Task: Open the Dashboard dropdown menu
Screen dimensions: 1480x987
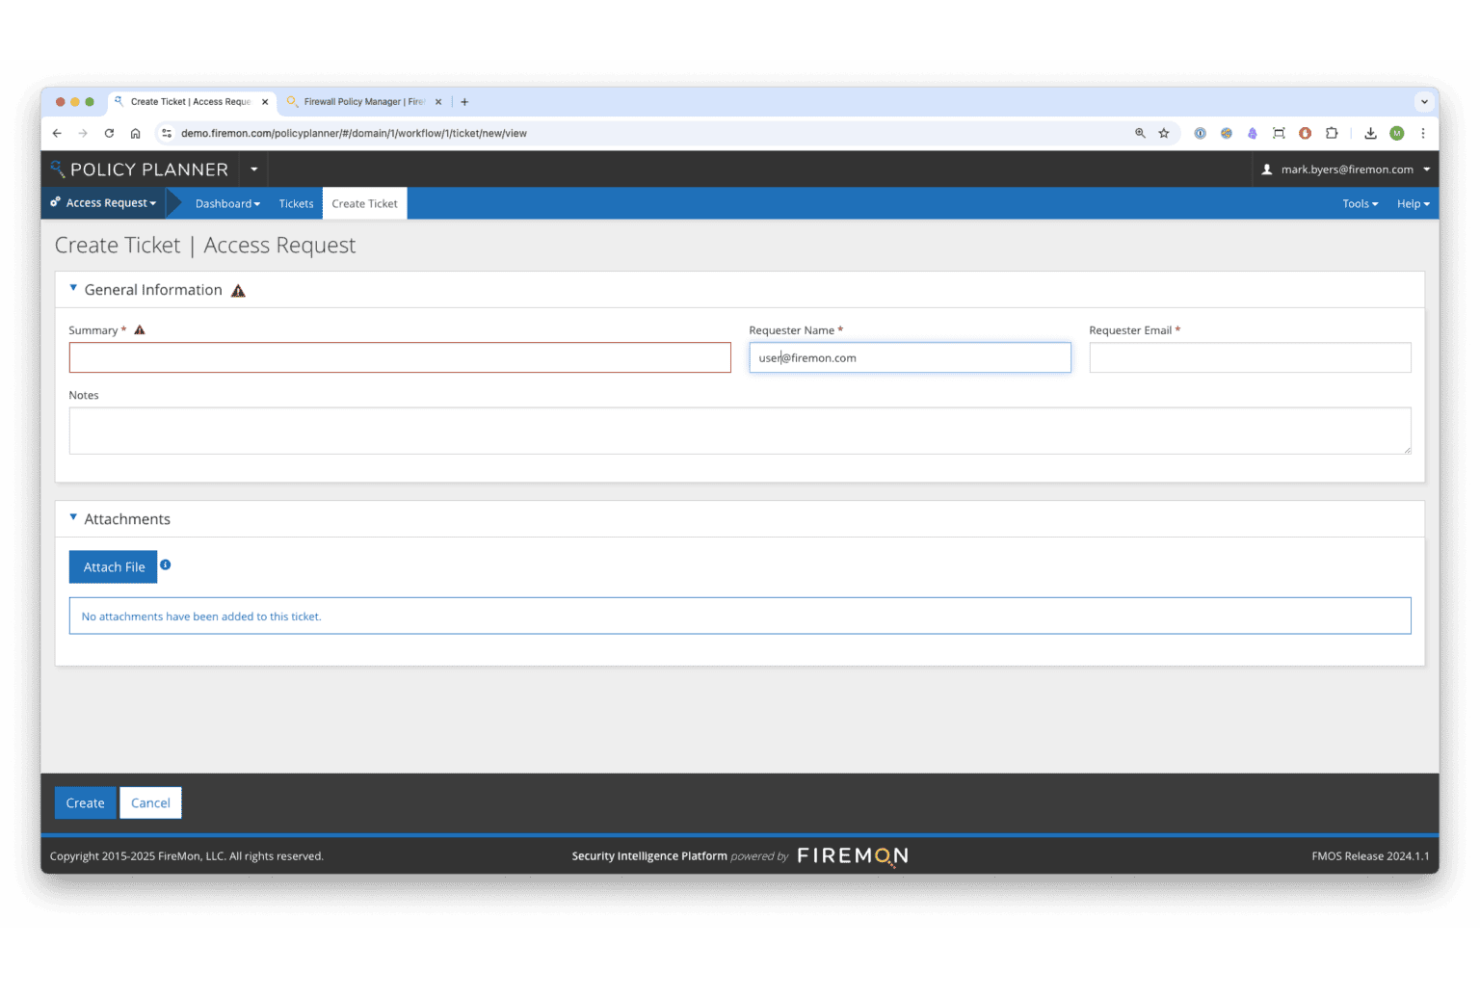Action: click(x=227, y=203)
